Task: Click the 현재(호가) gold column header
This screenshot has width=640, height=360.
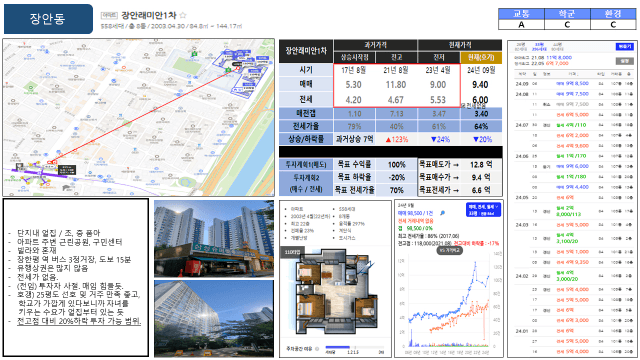Action: (481, 57)
